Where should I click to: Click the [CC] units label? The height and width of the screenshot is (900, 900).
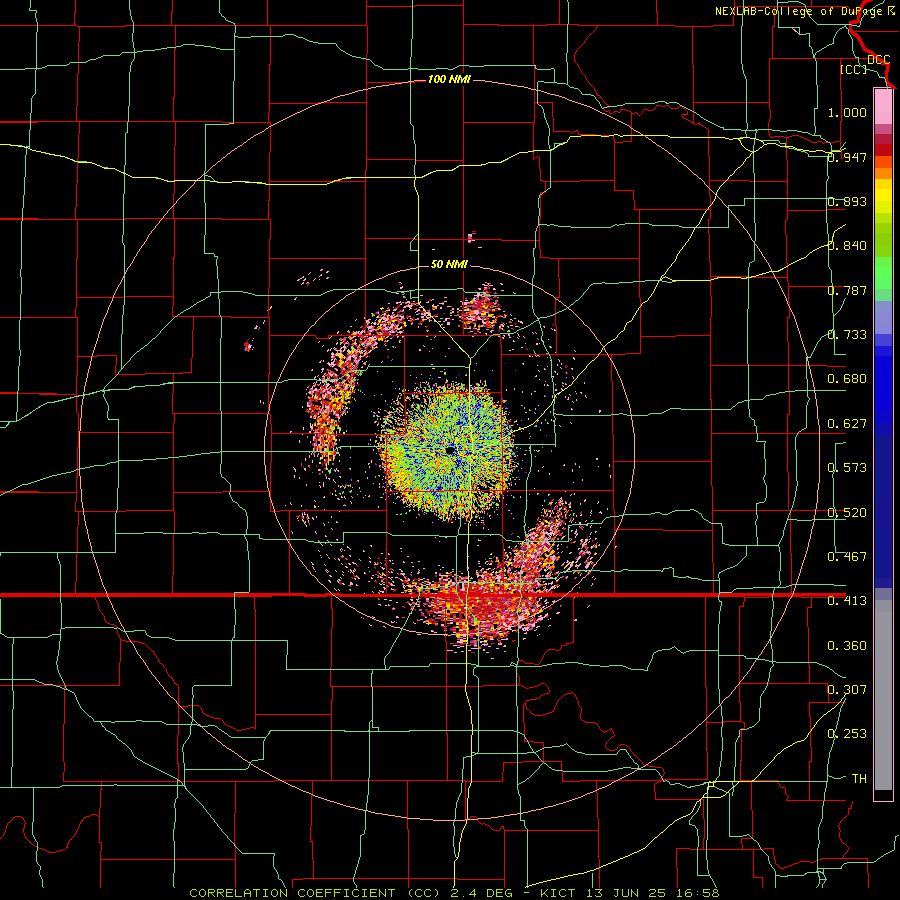pyautogui.click(x=853, y=69)
